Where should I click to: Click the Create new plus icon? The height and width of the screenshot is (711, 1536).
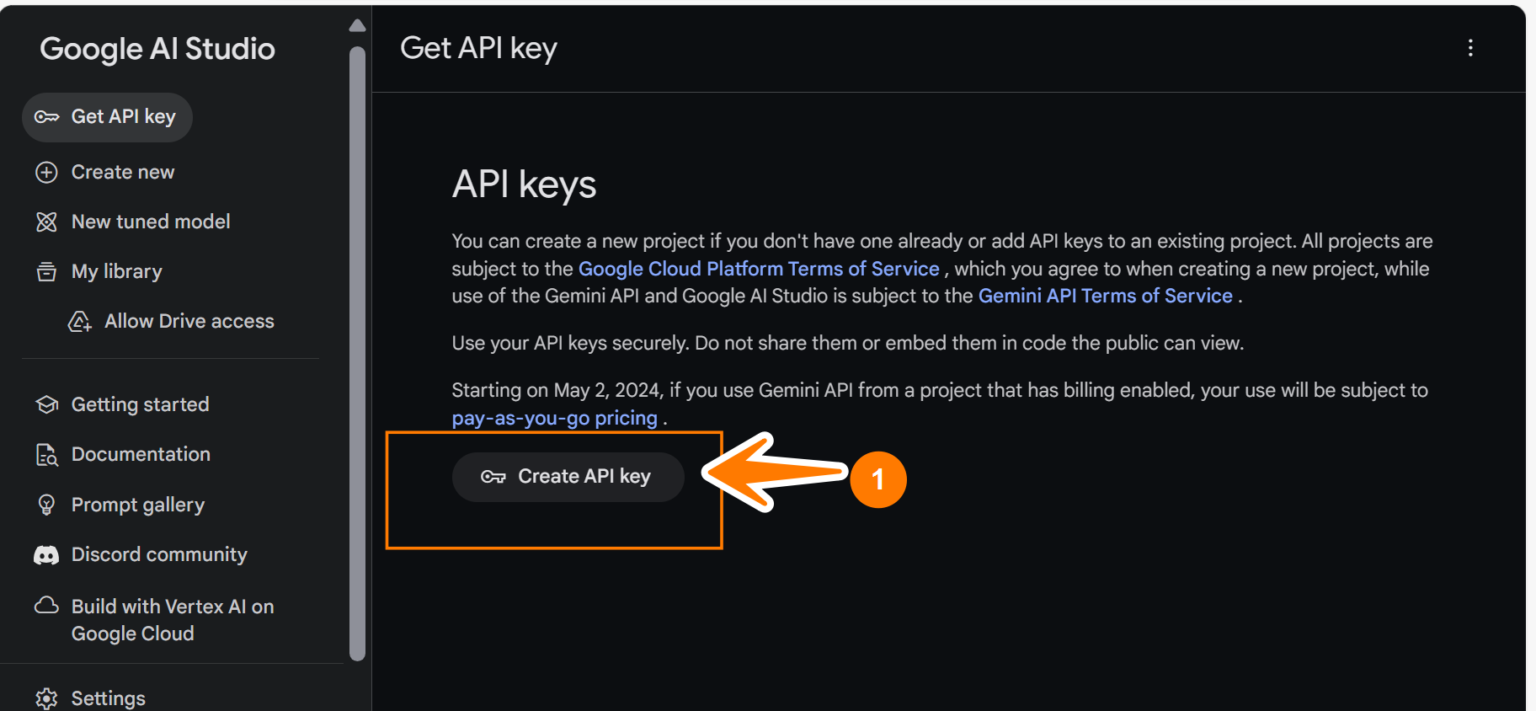[47, 171]
